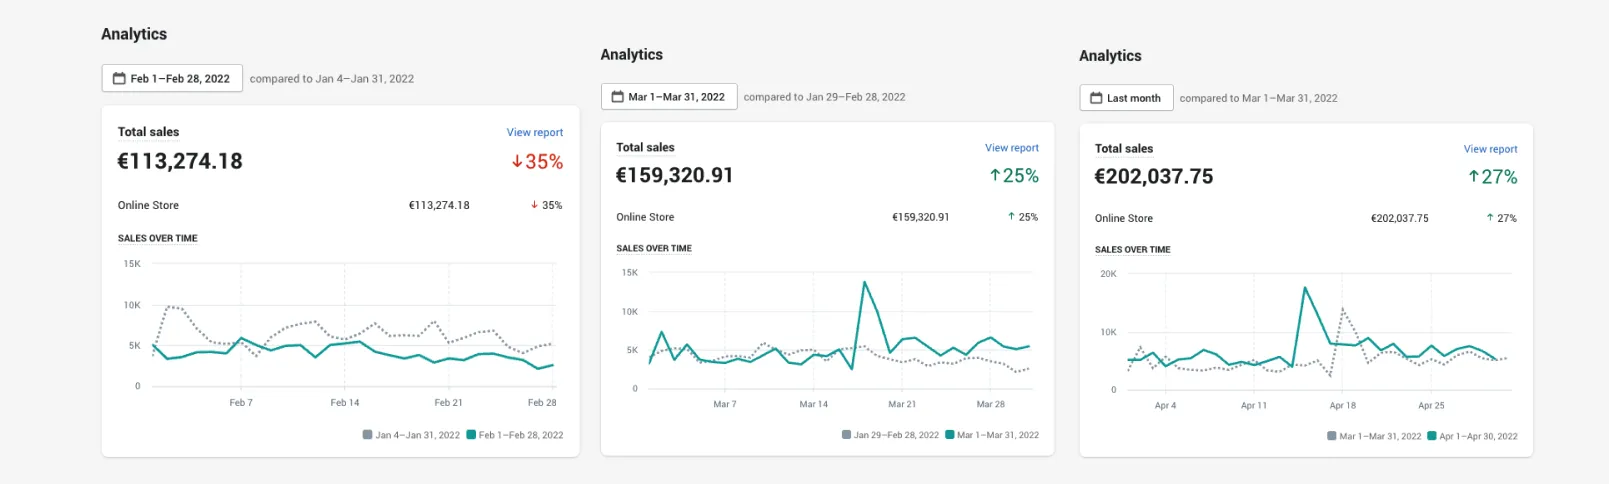Screen dimensions: 1609x484
Task: Click the Jan 4–Jan 31, 2022 legend swatch
Action: [368, 435]
